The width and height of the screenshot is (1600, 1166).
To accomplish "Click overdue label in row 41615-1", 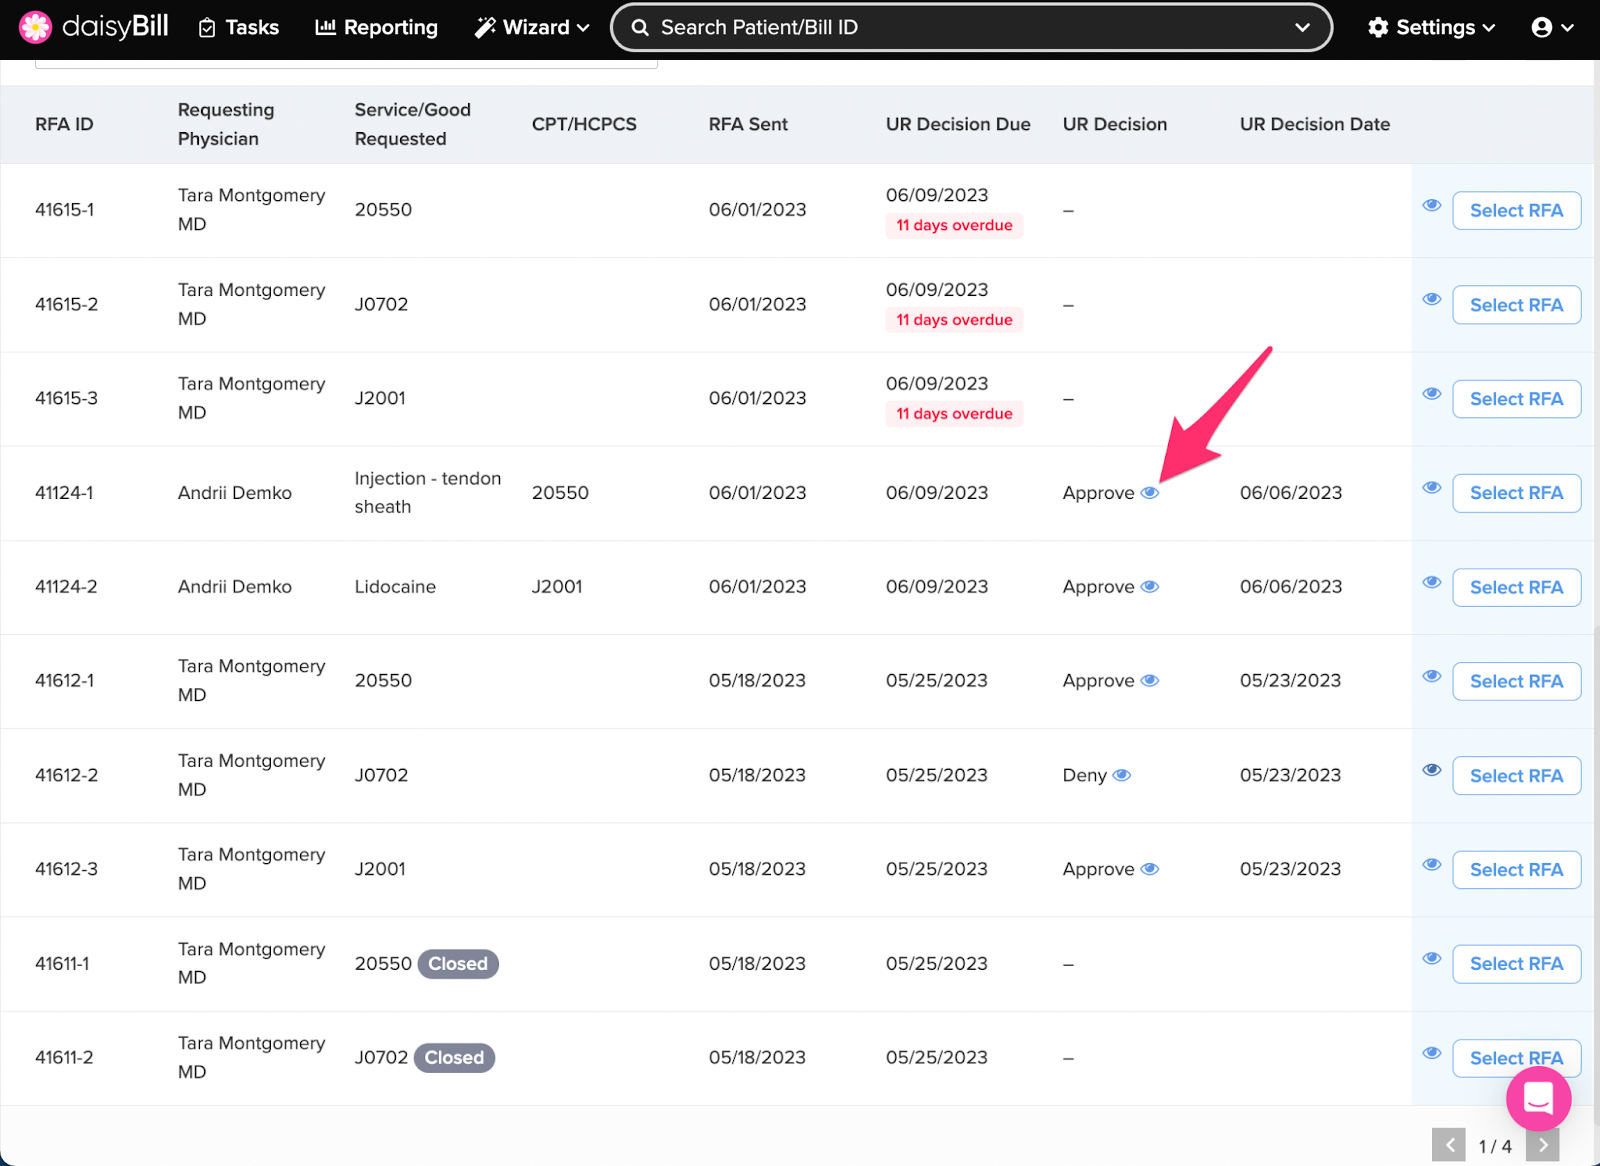I will [954, 226].
